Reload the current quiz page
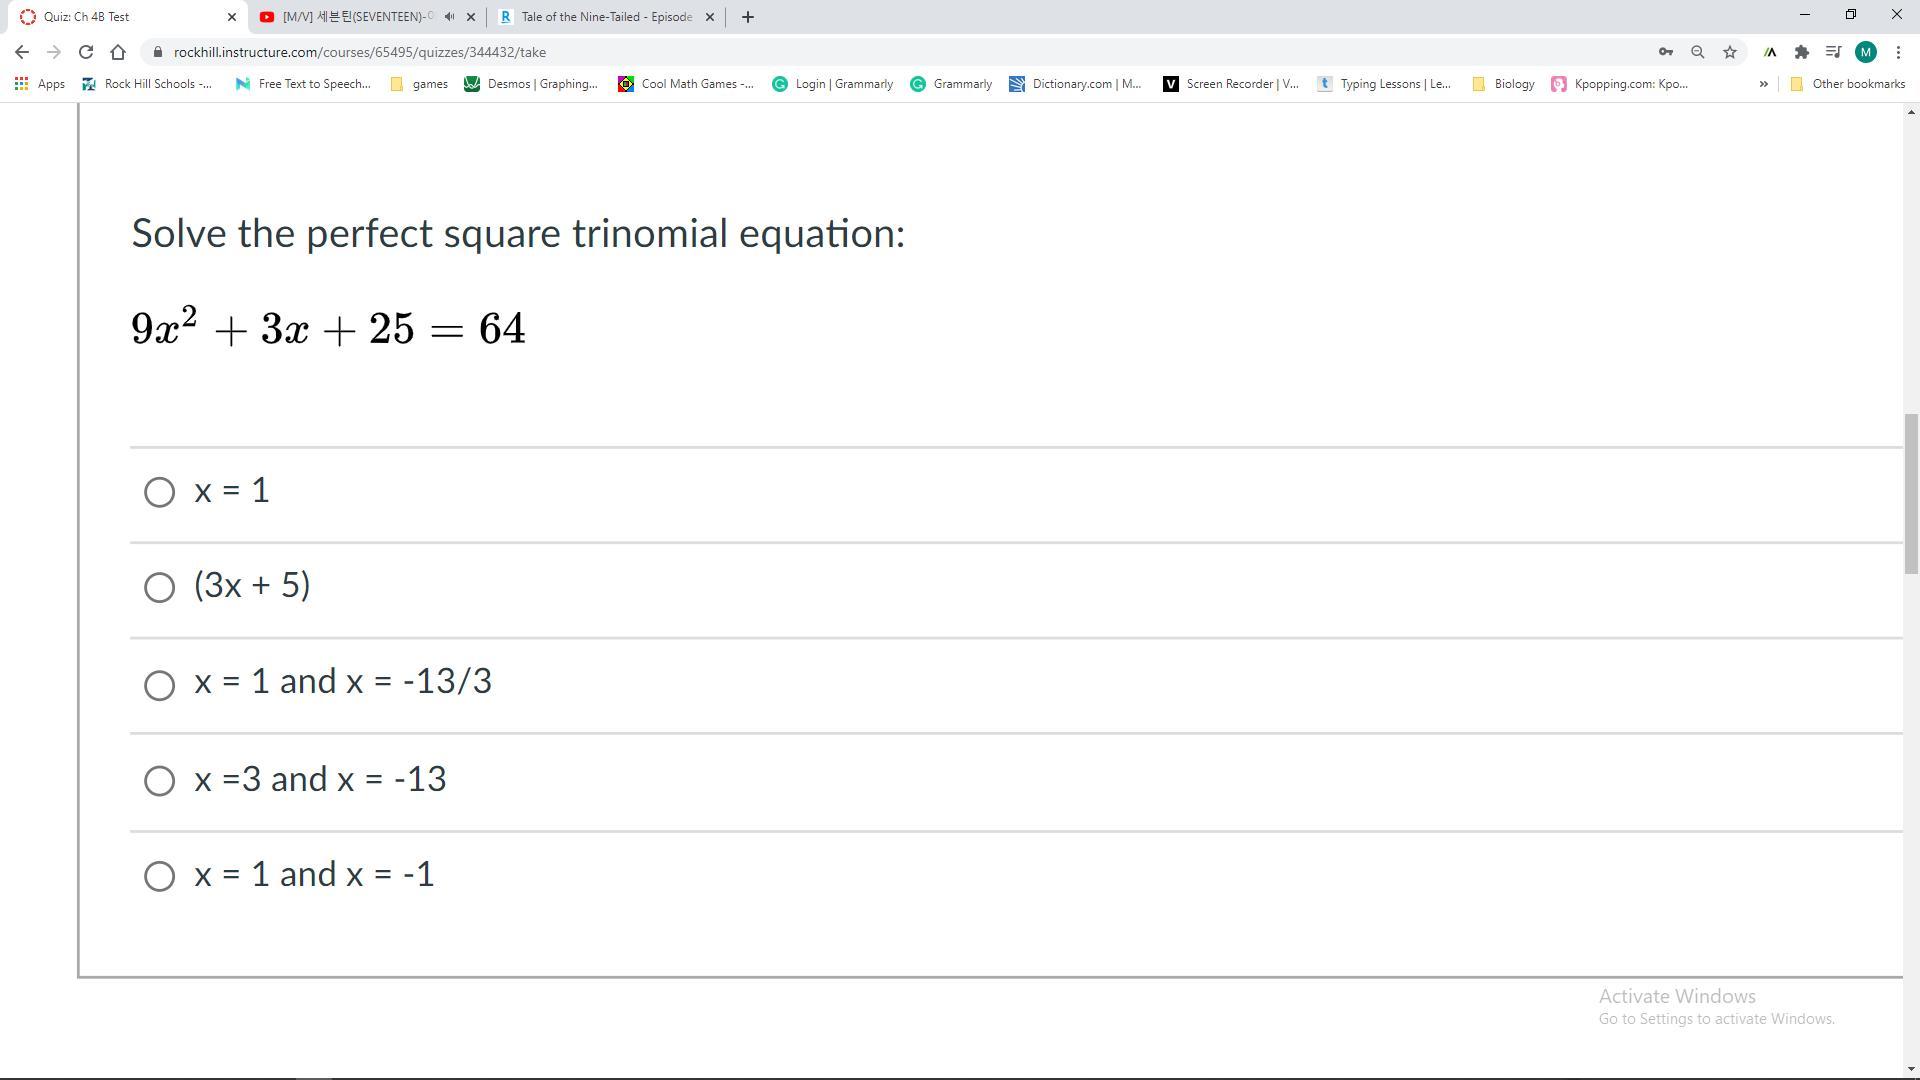The width and height of the screenshot is (1920, 1080). pyautogui.click(x=86, y=52)
